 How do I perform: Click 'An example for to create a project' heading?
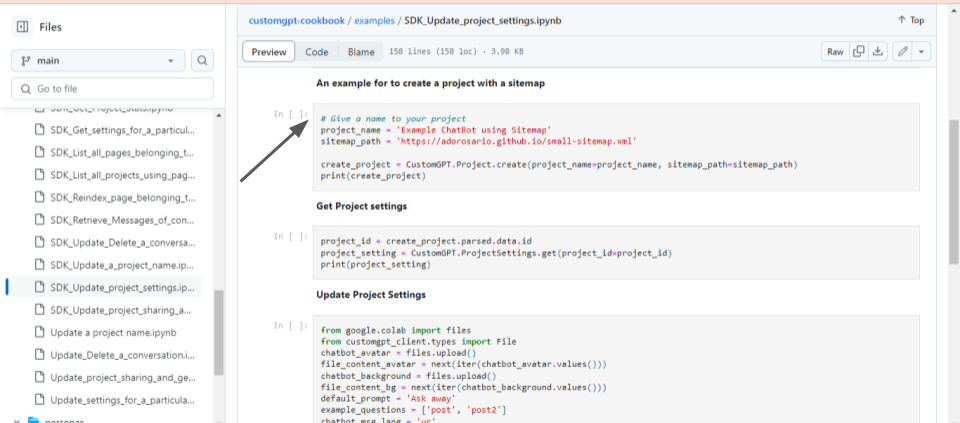pyautogui.click(x=430, y=83)
